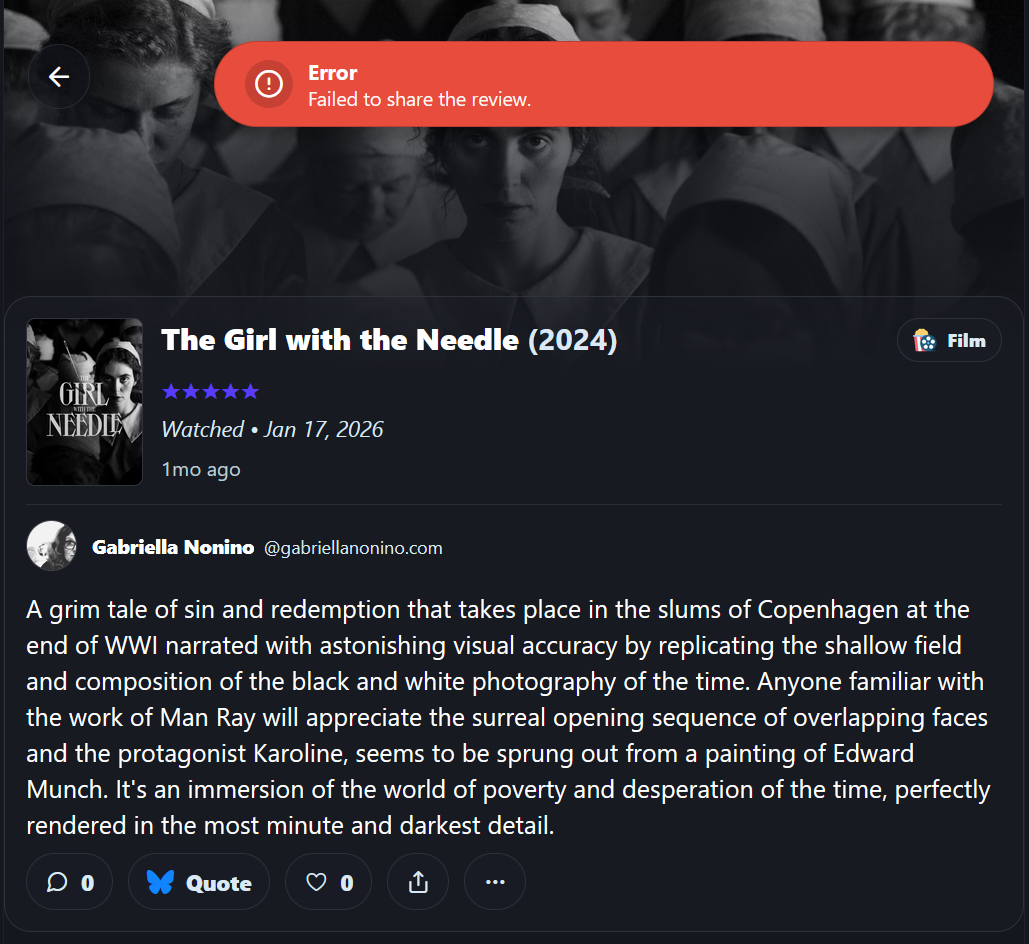The width and height of the screenshot is (1029, 944).
Task: Go back using the arrow button
Action: pos(59,77)
